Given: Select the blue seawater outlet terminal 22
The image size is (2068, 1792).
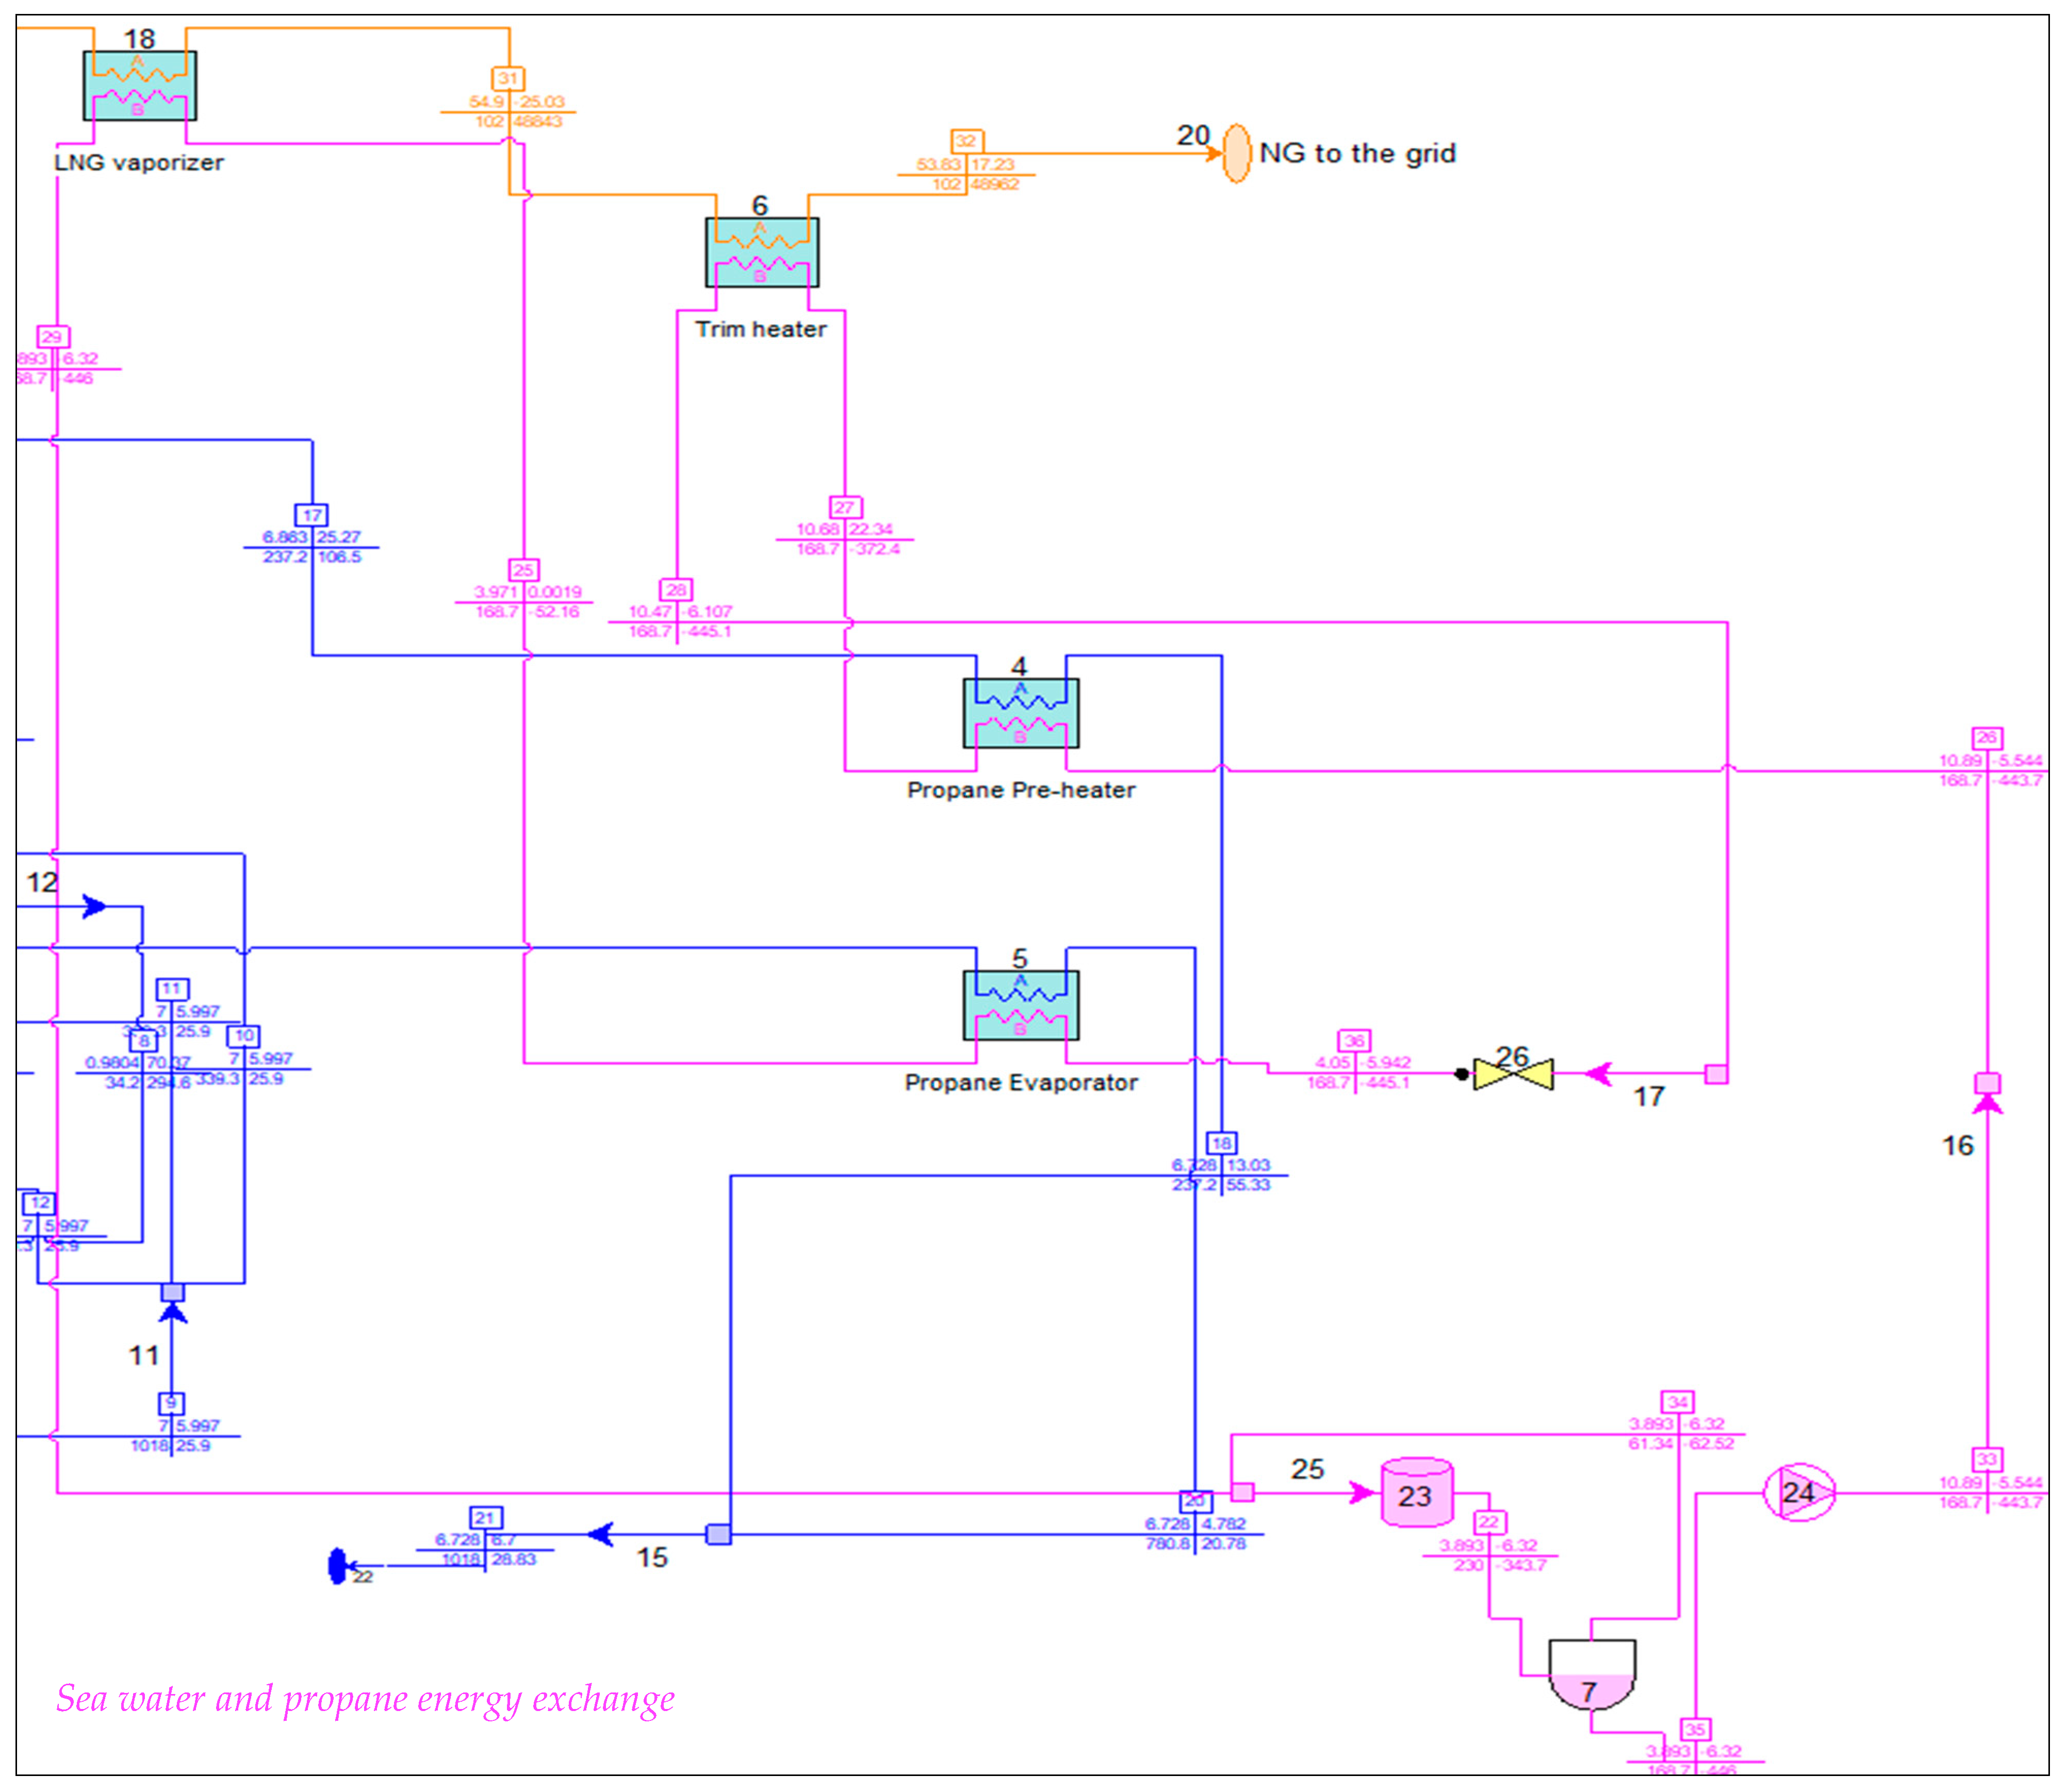Looking at the screenshot, I should (x=338, y=1566).
